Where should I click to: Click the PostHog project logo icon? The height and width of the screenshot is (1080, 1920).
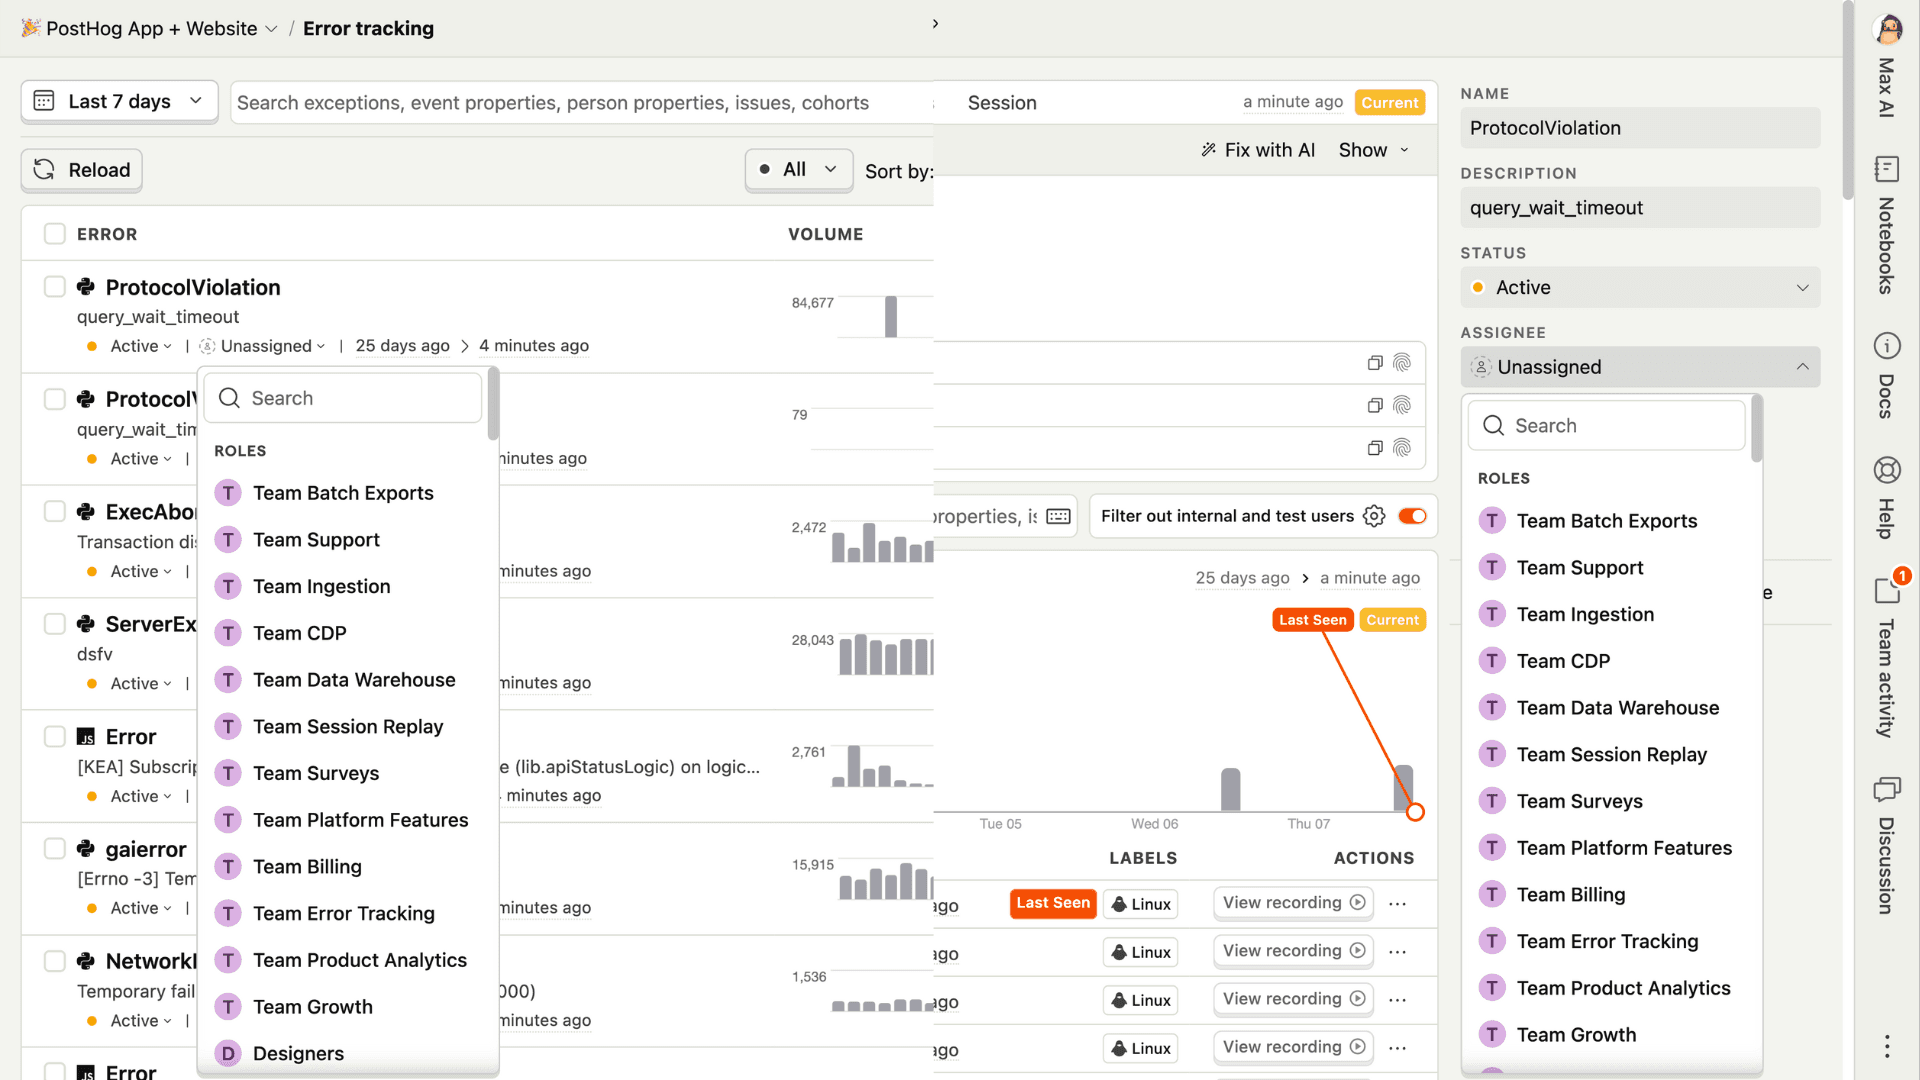click(x=31, y=28)
